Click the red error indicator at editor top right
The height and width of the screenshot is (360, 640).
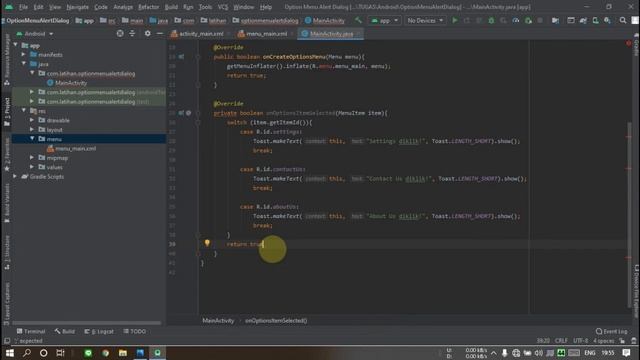629,43
